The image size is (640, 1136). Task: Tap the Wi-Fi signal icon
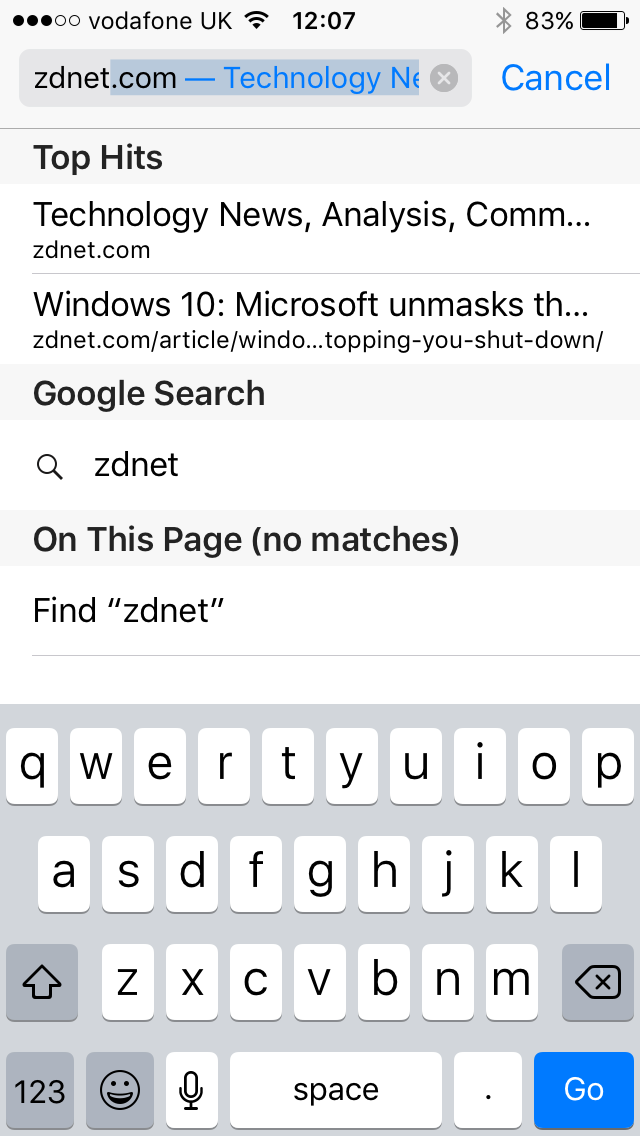click(258, 20)
